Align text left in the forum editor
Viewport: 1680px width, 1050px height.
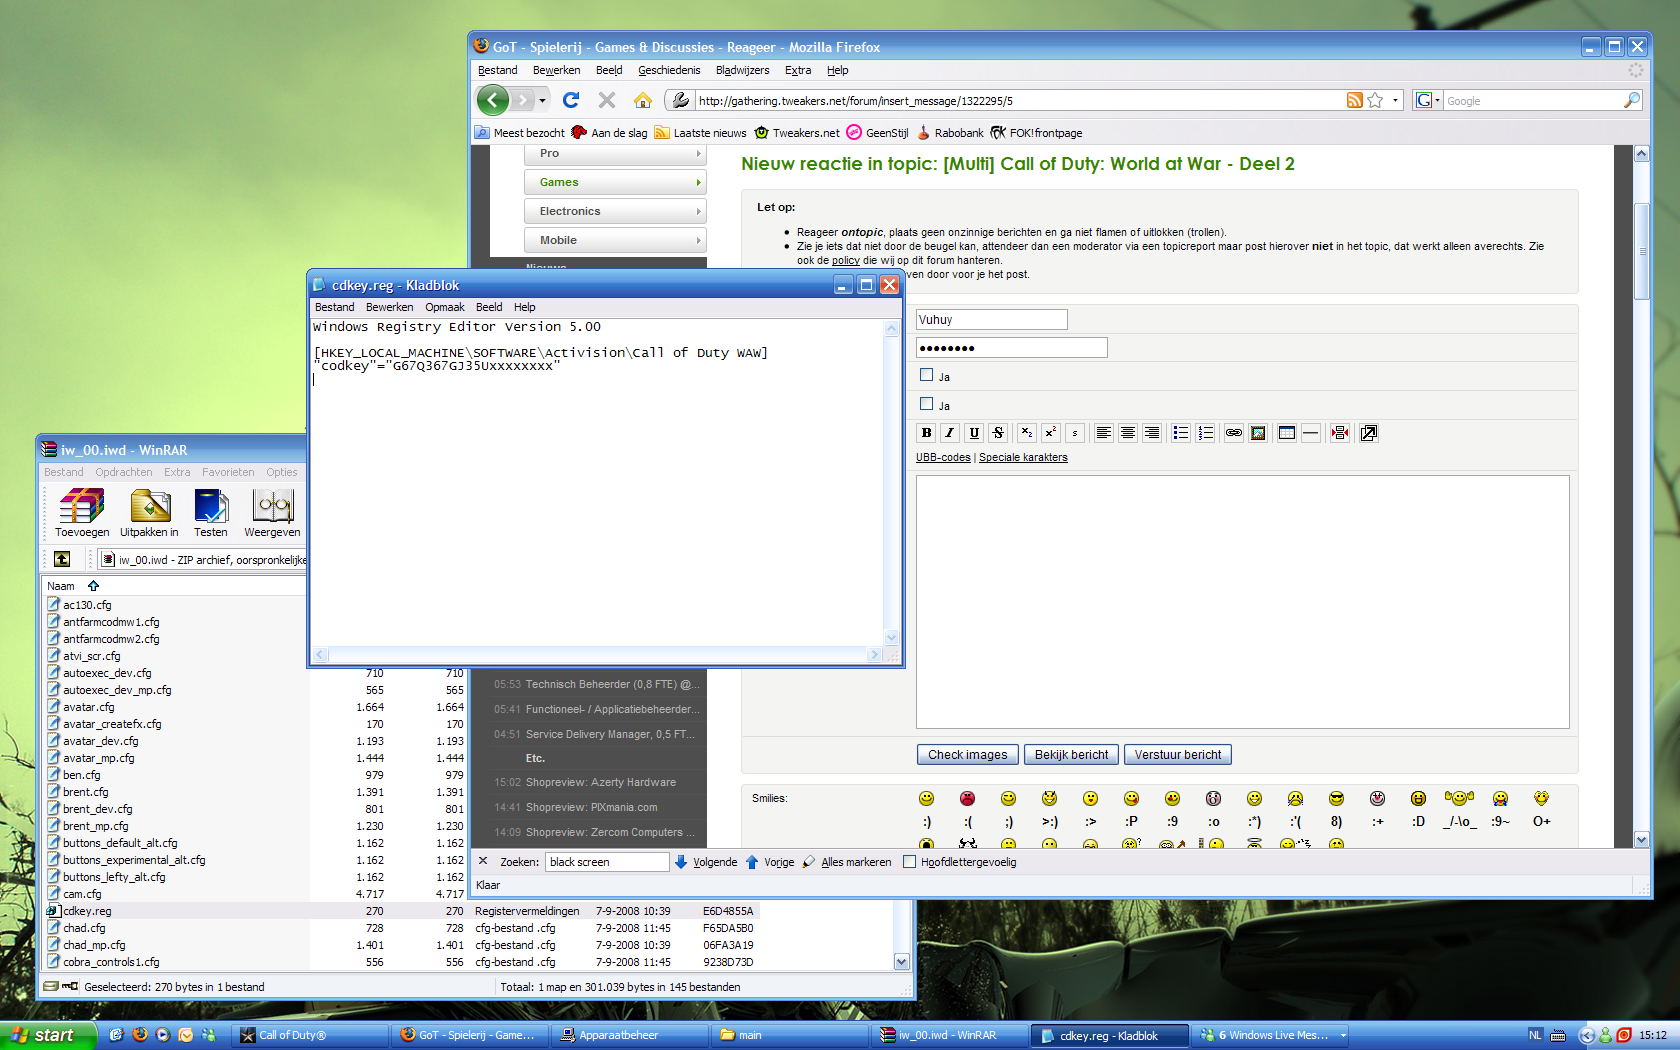click(1103, 433)
